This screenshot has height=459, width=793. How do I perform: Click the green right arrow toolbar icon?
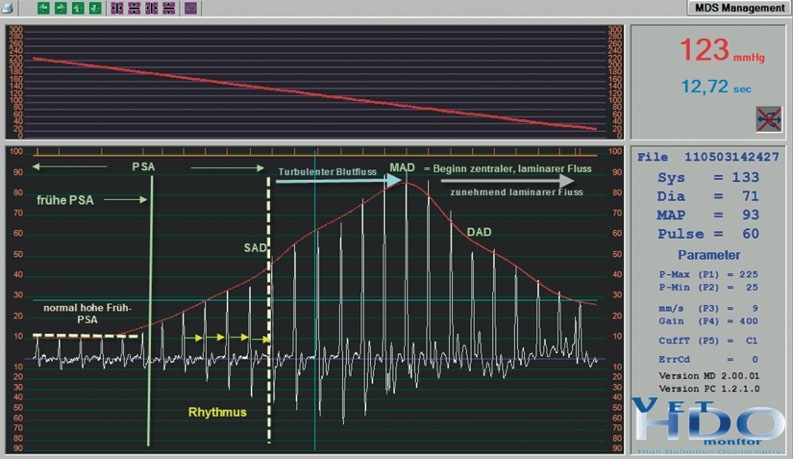[x=61, y=7]
